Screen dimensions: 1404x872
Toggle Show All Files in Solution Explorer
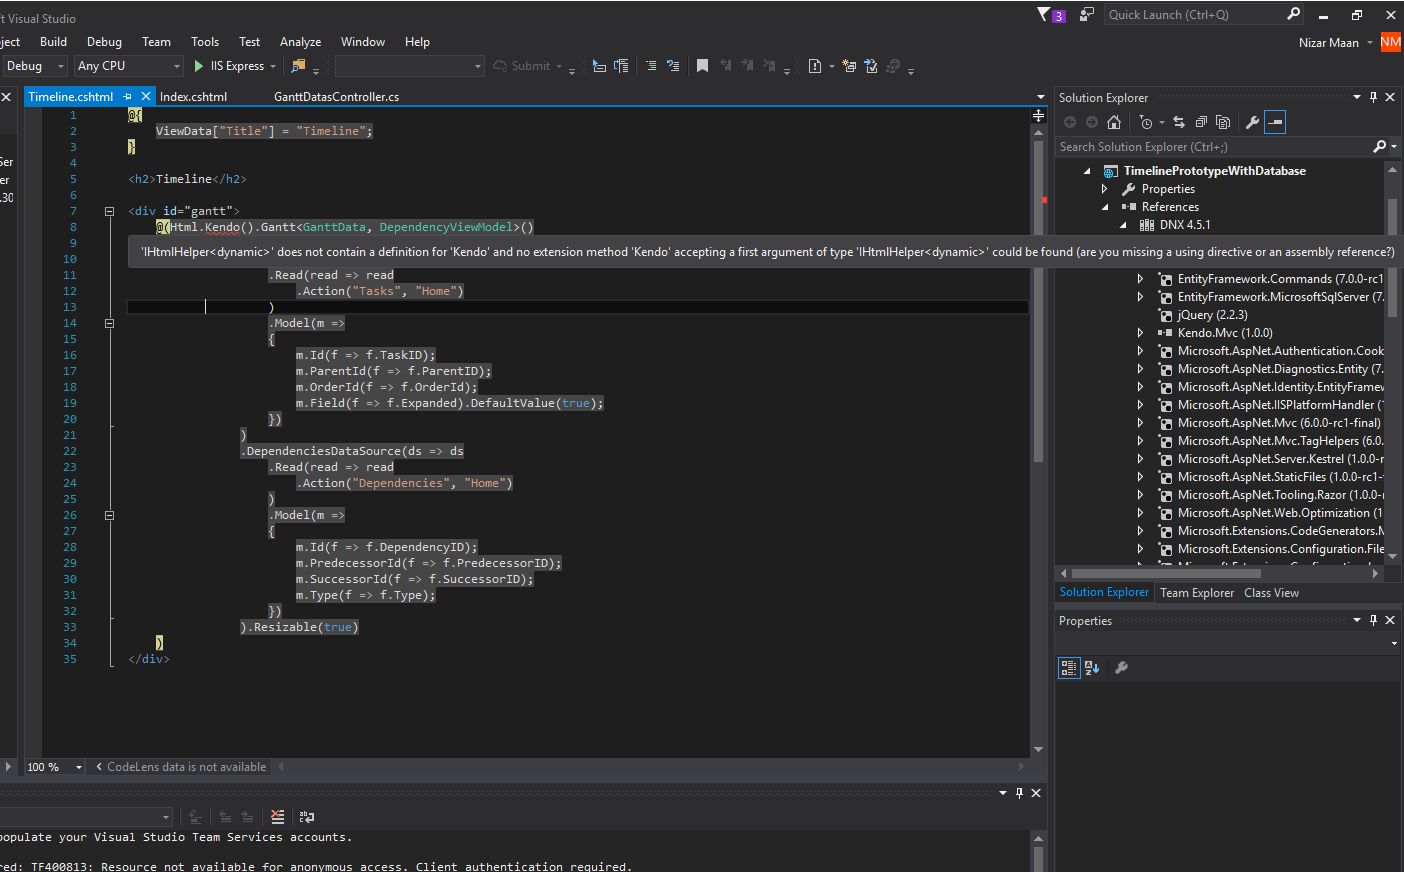(x=1223, y=122)
